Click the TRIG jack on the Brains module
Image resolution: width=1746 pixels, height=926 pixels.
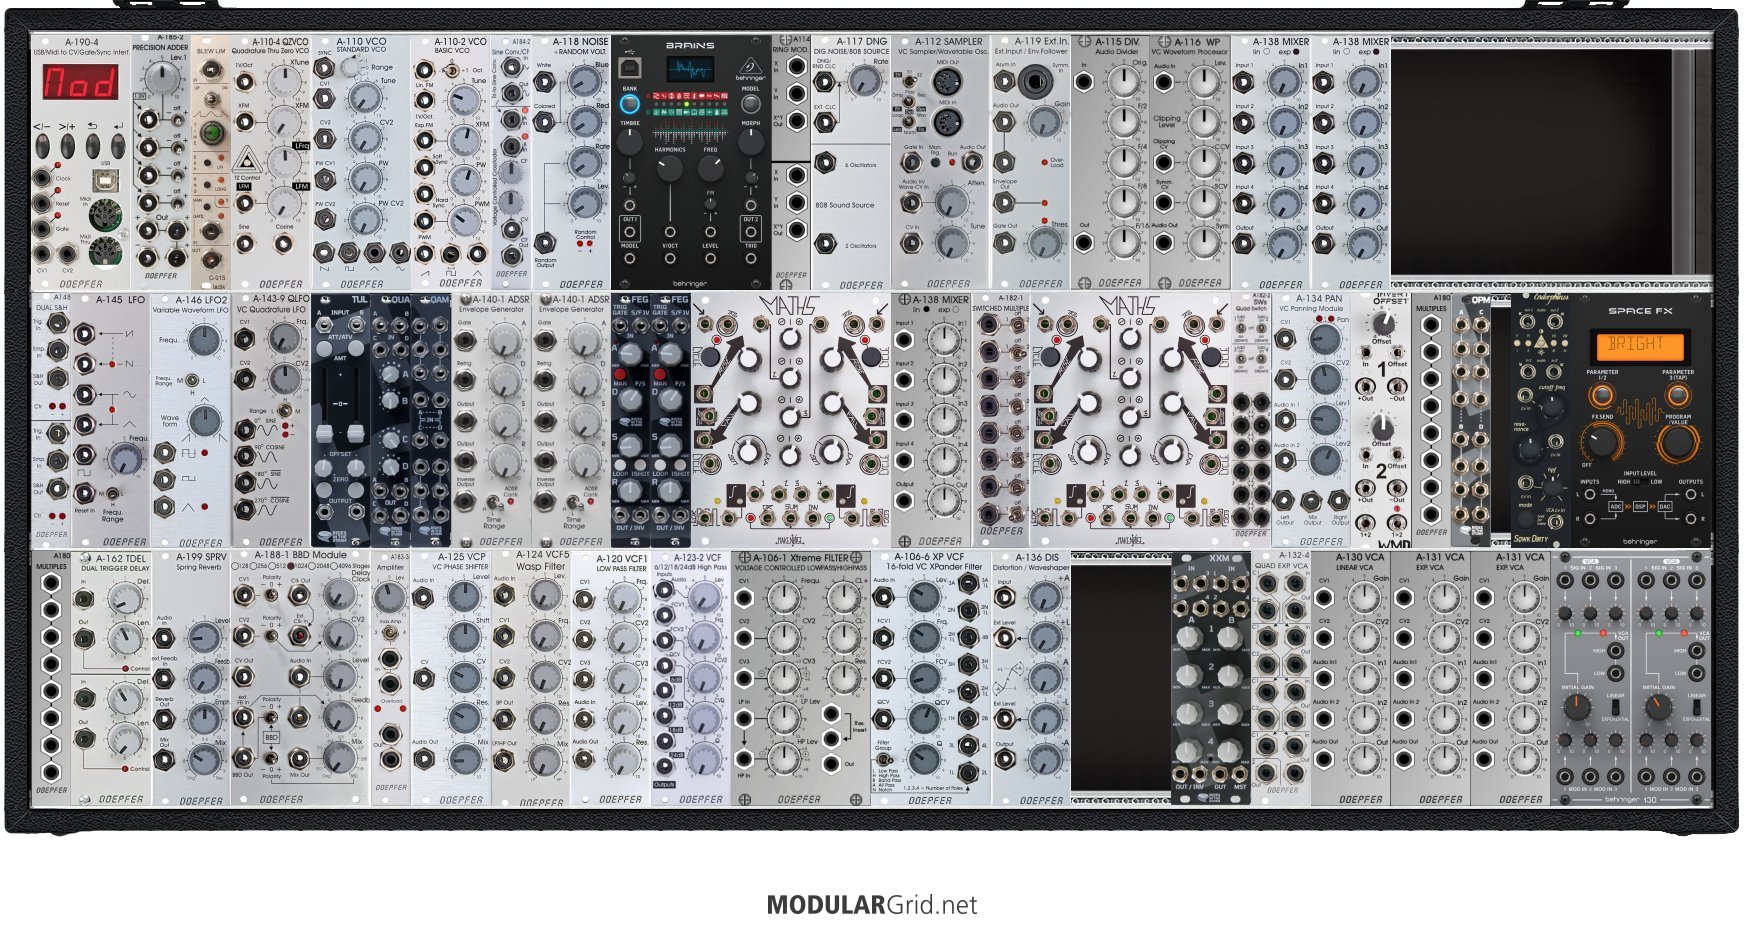click(751, 258)
